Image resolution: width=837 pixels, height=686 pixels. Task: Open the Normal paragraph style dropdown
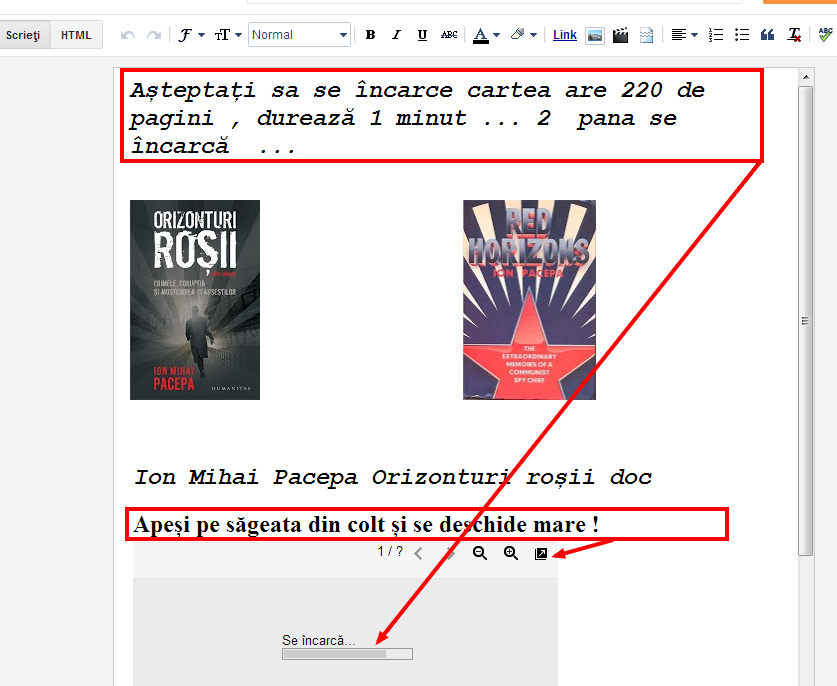tap(299, 35)
